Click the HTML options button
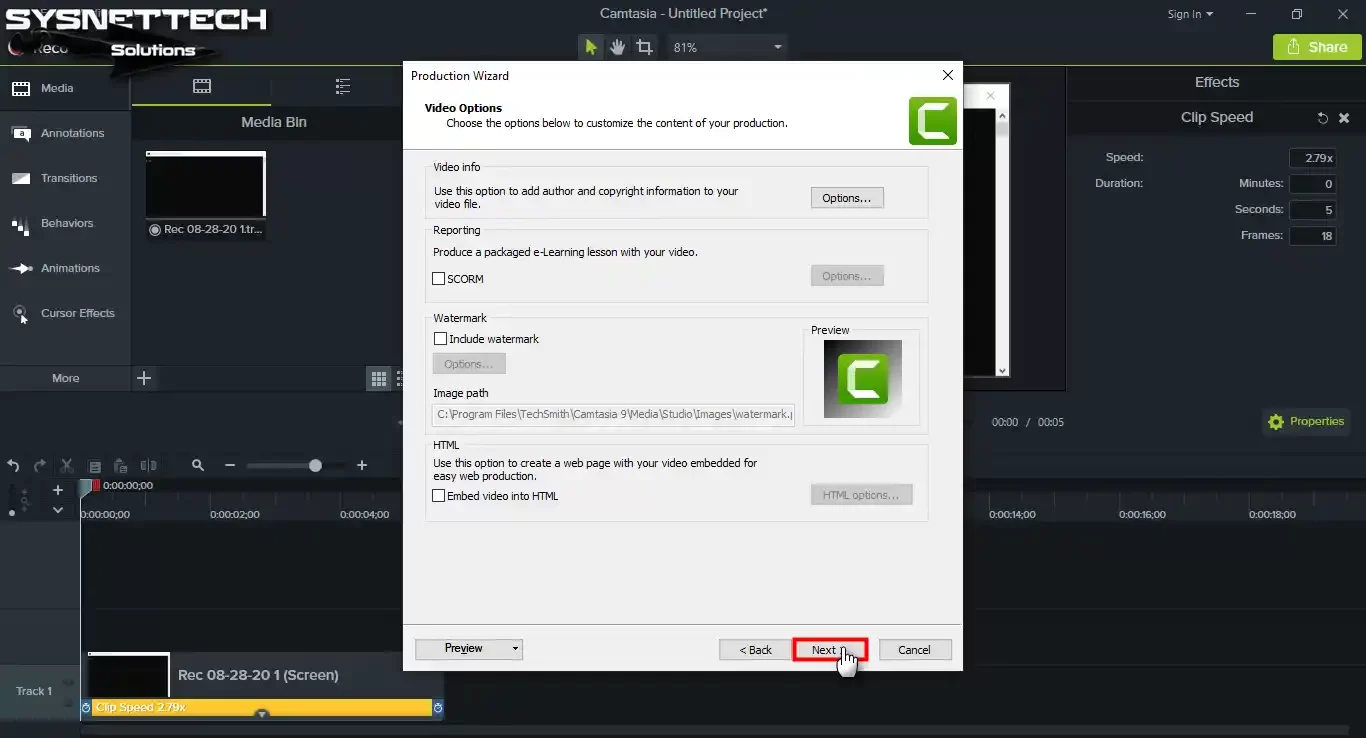The height and width of the screenshot is (738, 1366). (x=861, y=495)
